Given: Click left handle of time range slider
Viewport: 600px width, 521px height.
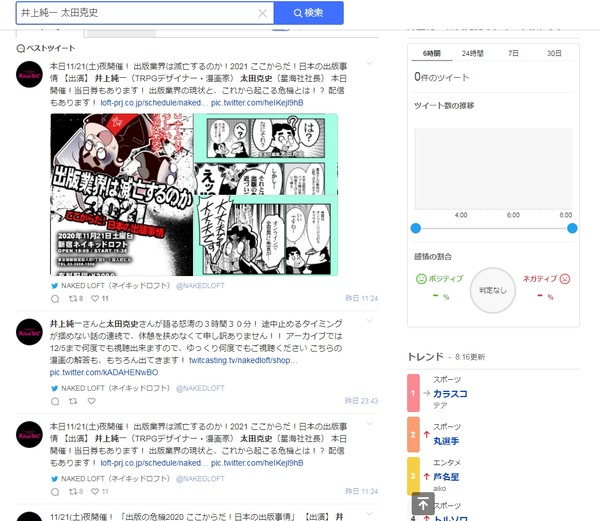Looking at the screenshot, I should [x=416, y=228].
